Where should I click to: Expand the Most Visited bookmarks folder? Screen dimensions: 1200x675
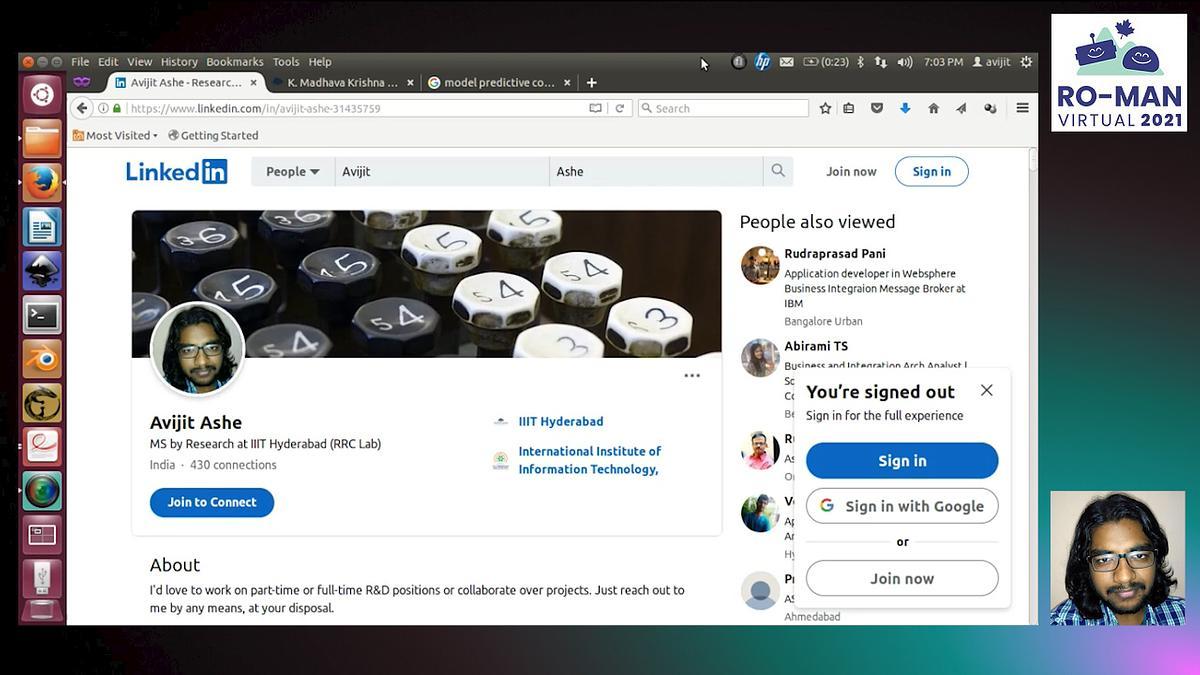117,135
